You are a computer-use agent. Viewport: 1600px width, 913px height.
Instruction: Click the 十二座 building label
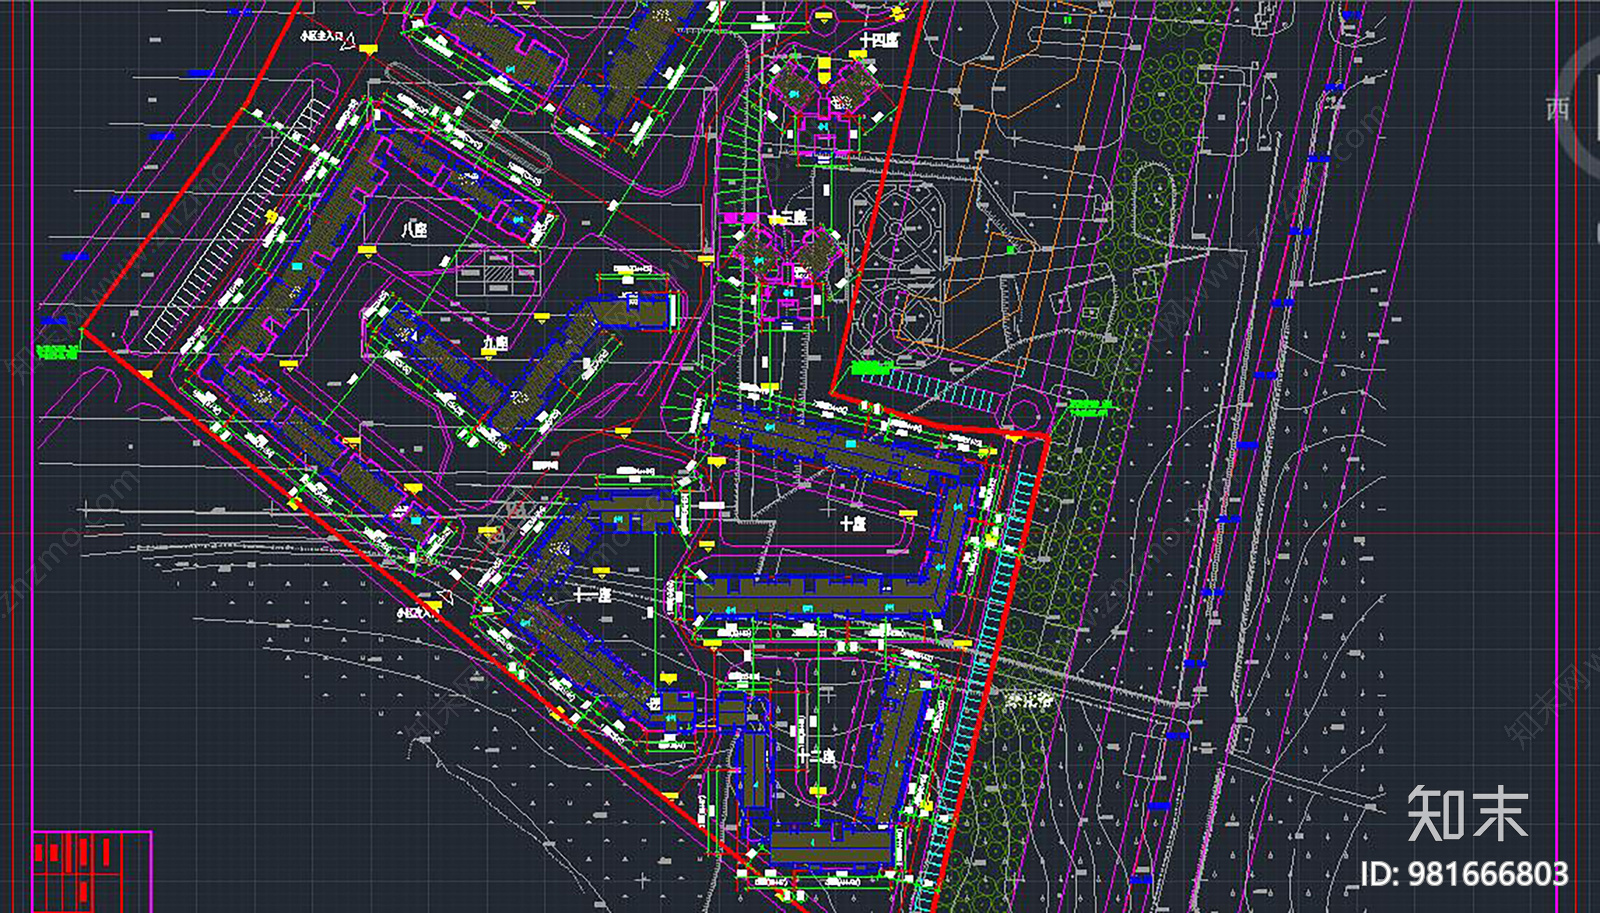click(x=816, y=756)
